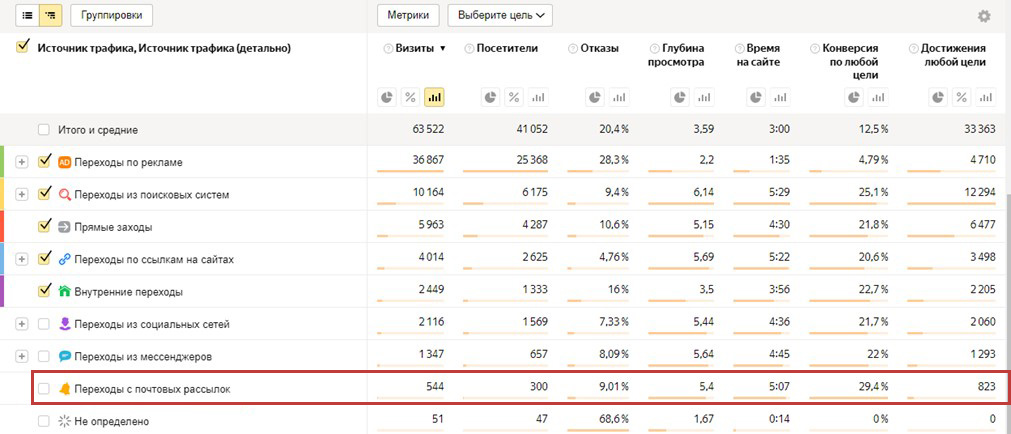Enable Переходы с почтовых рассылок checkbox
1011x434 pixels.
[x=43, y=389]
